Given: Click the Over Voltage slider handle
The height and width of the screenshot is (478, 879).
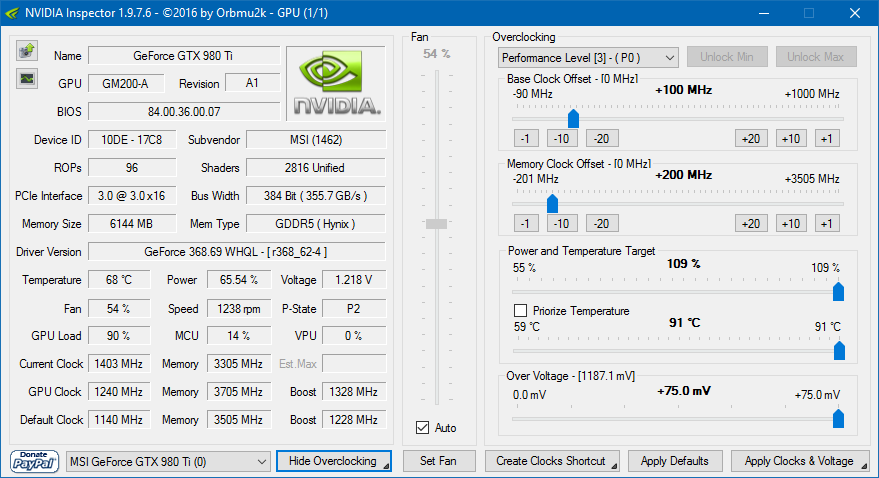Looking at the screenshot, I should (839, 419).
